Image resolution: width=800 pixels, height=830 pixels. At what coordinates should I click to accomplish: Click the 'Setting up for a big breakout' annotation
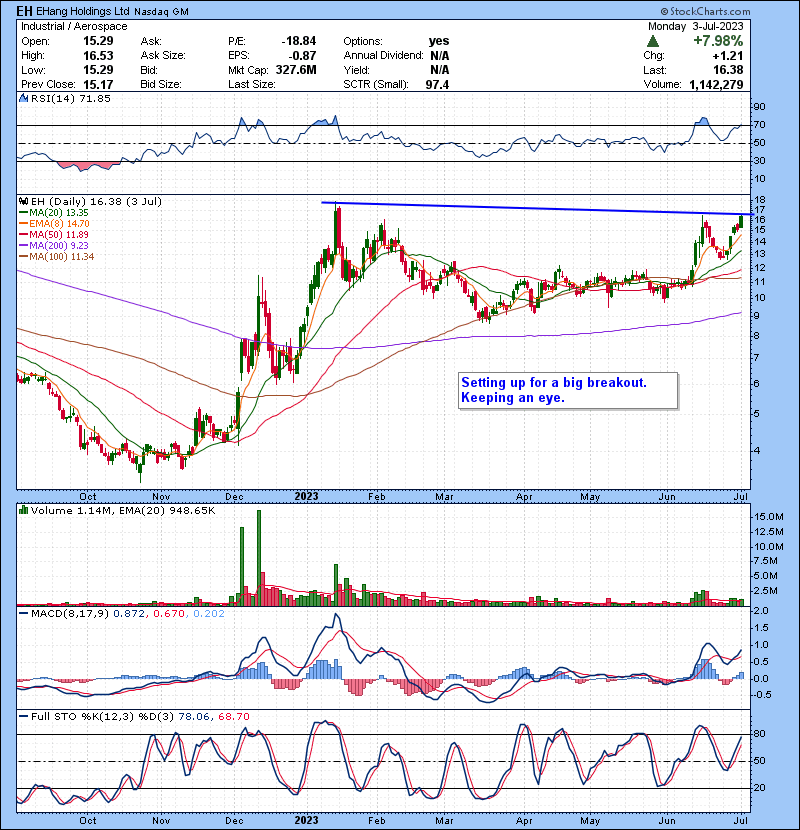(568, 390)
